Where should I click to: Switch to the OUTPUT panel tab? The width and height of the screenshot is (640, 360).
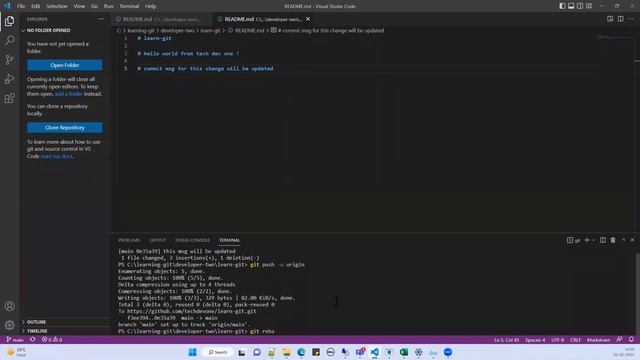click(x=157, y=240)
